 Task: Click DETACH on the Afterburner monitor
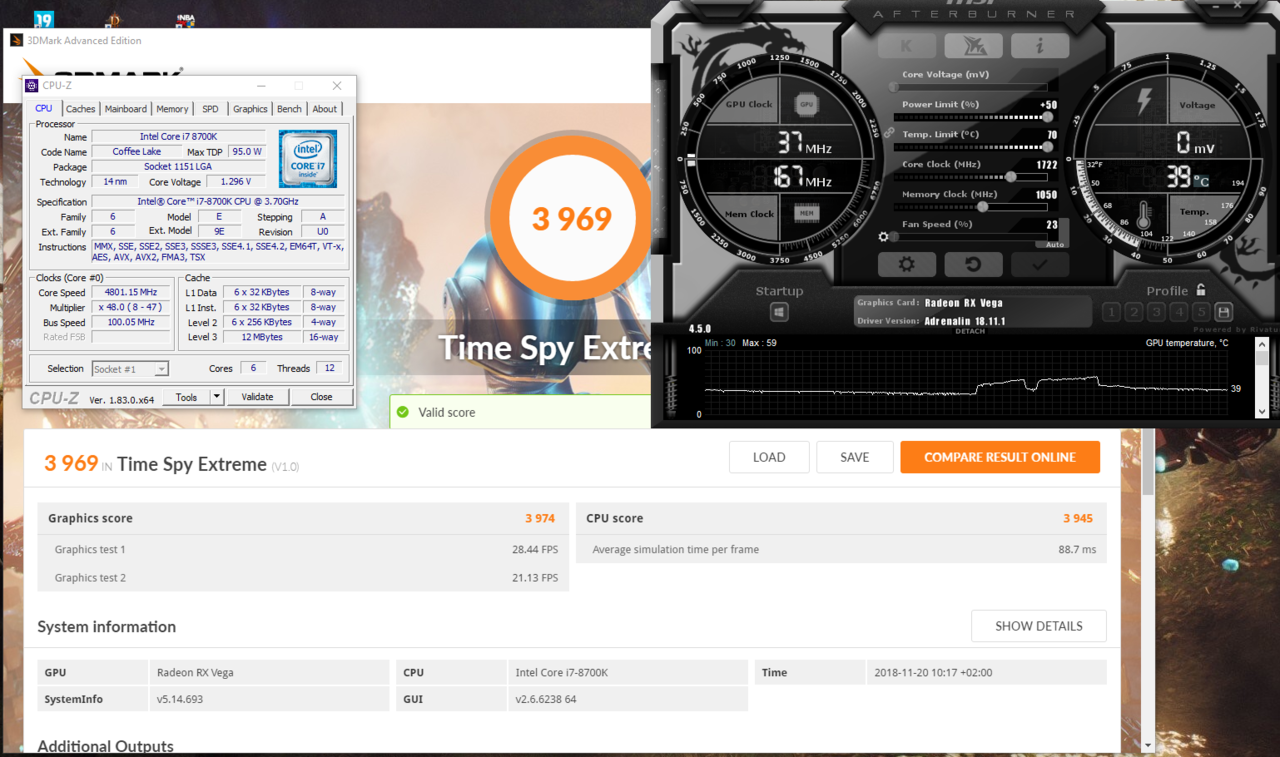pos(970,331)
